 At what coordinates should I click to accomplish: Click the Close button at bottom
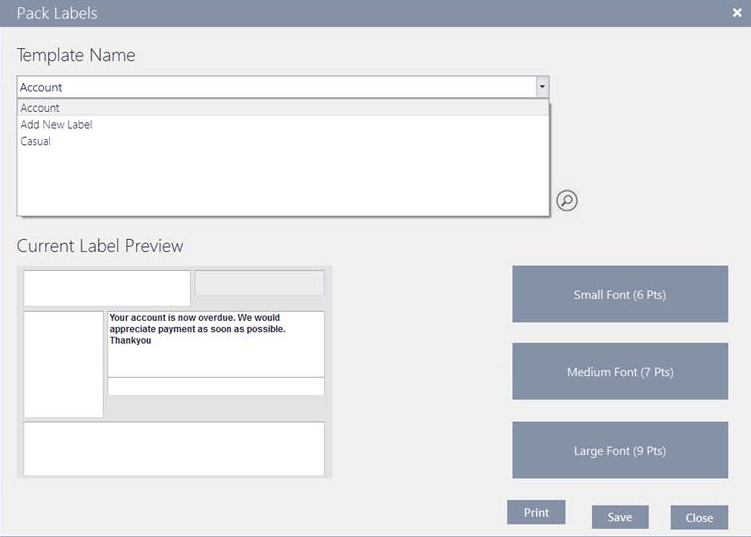(699, 517)
